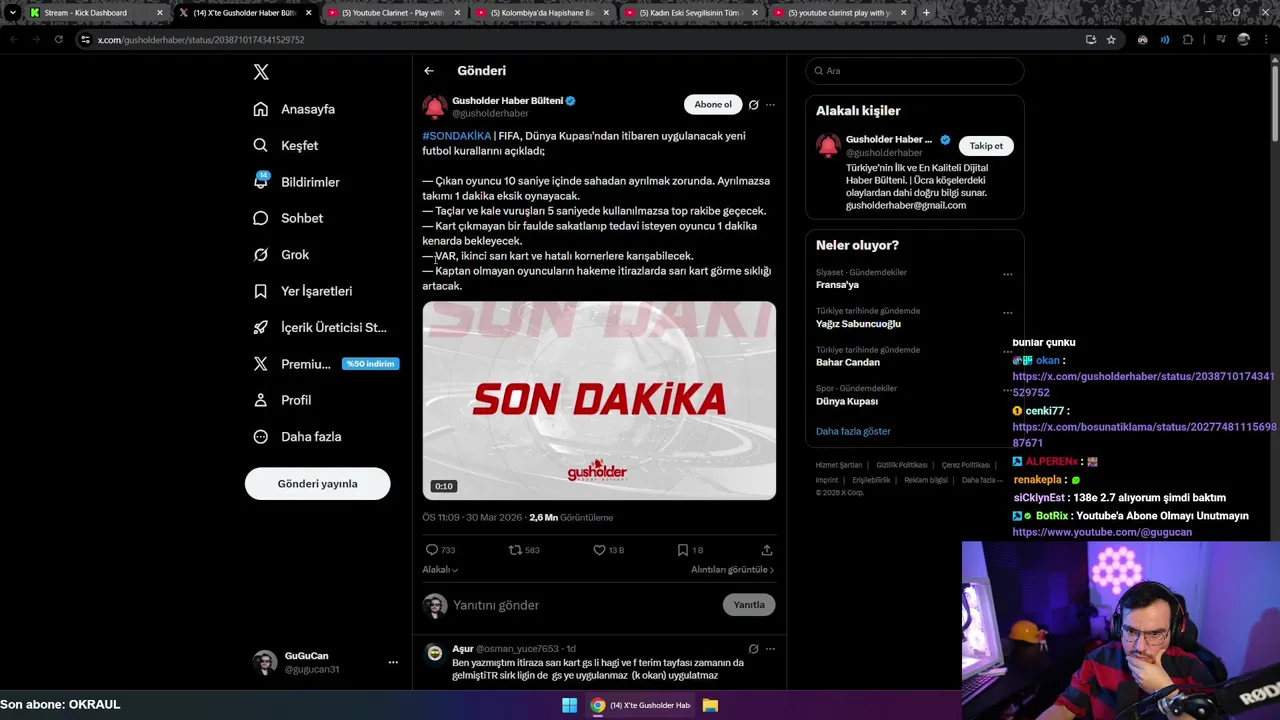Click Gusholder name in Alakalı kişiler
Image resolution: width=1280 pixels, height=720 pixels.
tap(889, 140)
